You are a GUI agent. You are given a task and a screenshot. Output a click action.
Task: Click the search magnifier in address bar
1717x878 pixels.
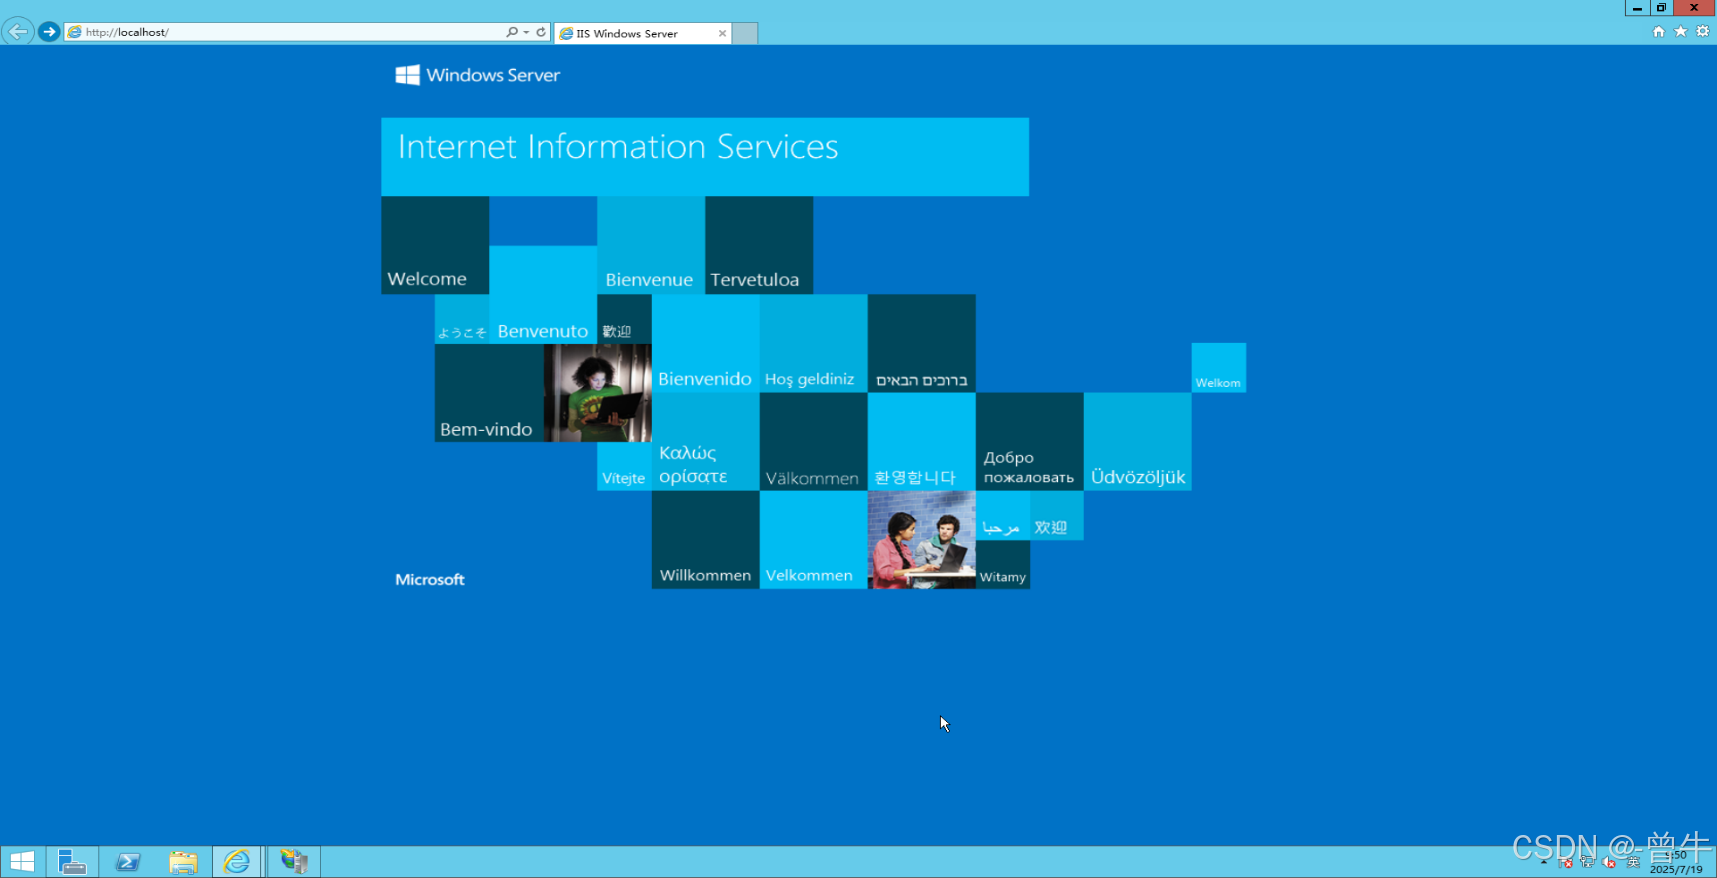[x=512, y=32]
